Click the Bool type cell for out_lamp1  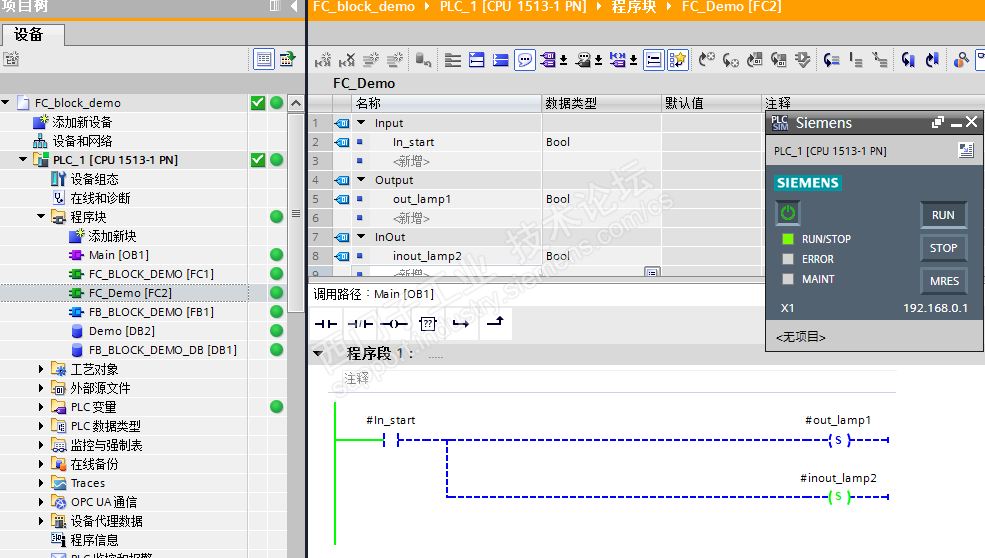(601, 199)
